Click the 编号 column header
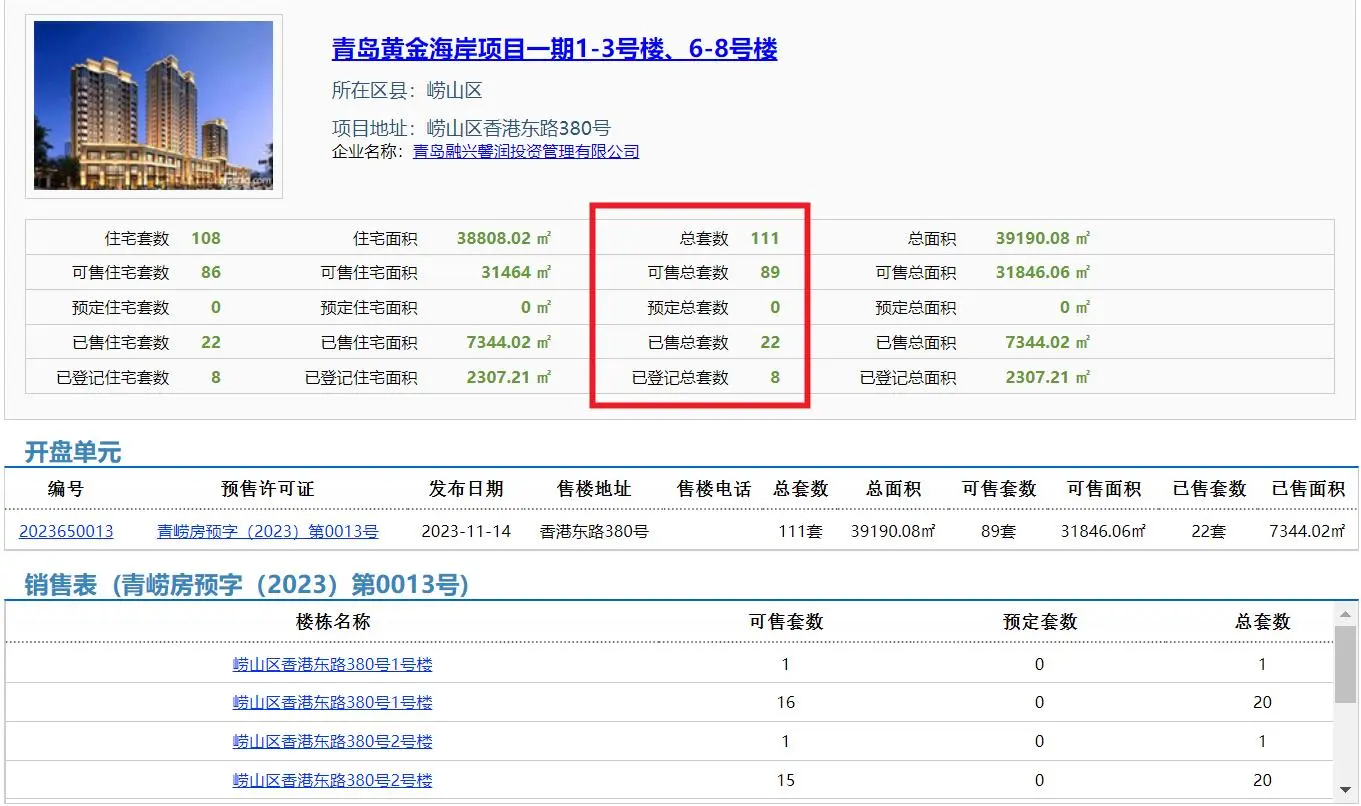Viewport: 1361px width, 806px height. [x=66, y=489]
